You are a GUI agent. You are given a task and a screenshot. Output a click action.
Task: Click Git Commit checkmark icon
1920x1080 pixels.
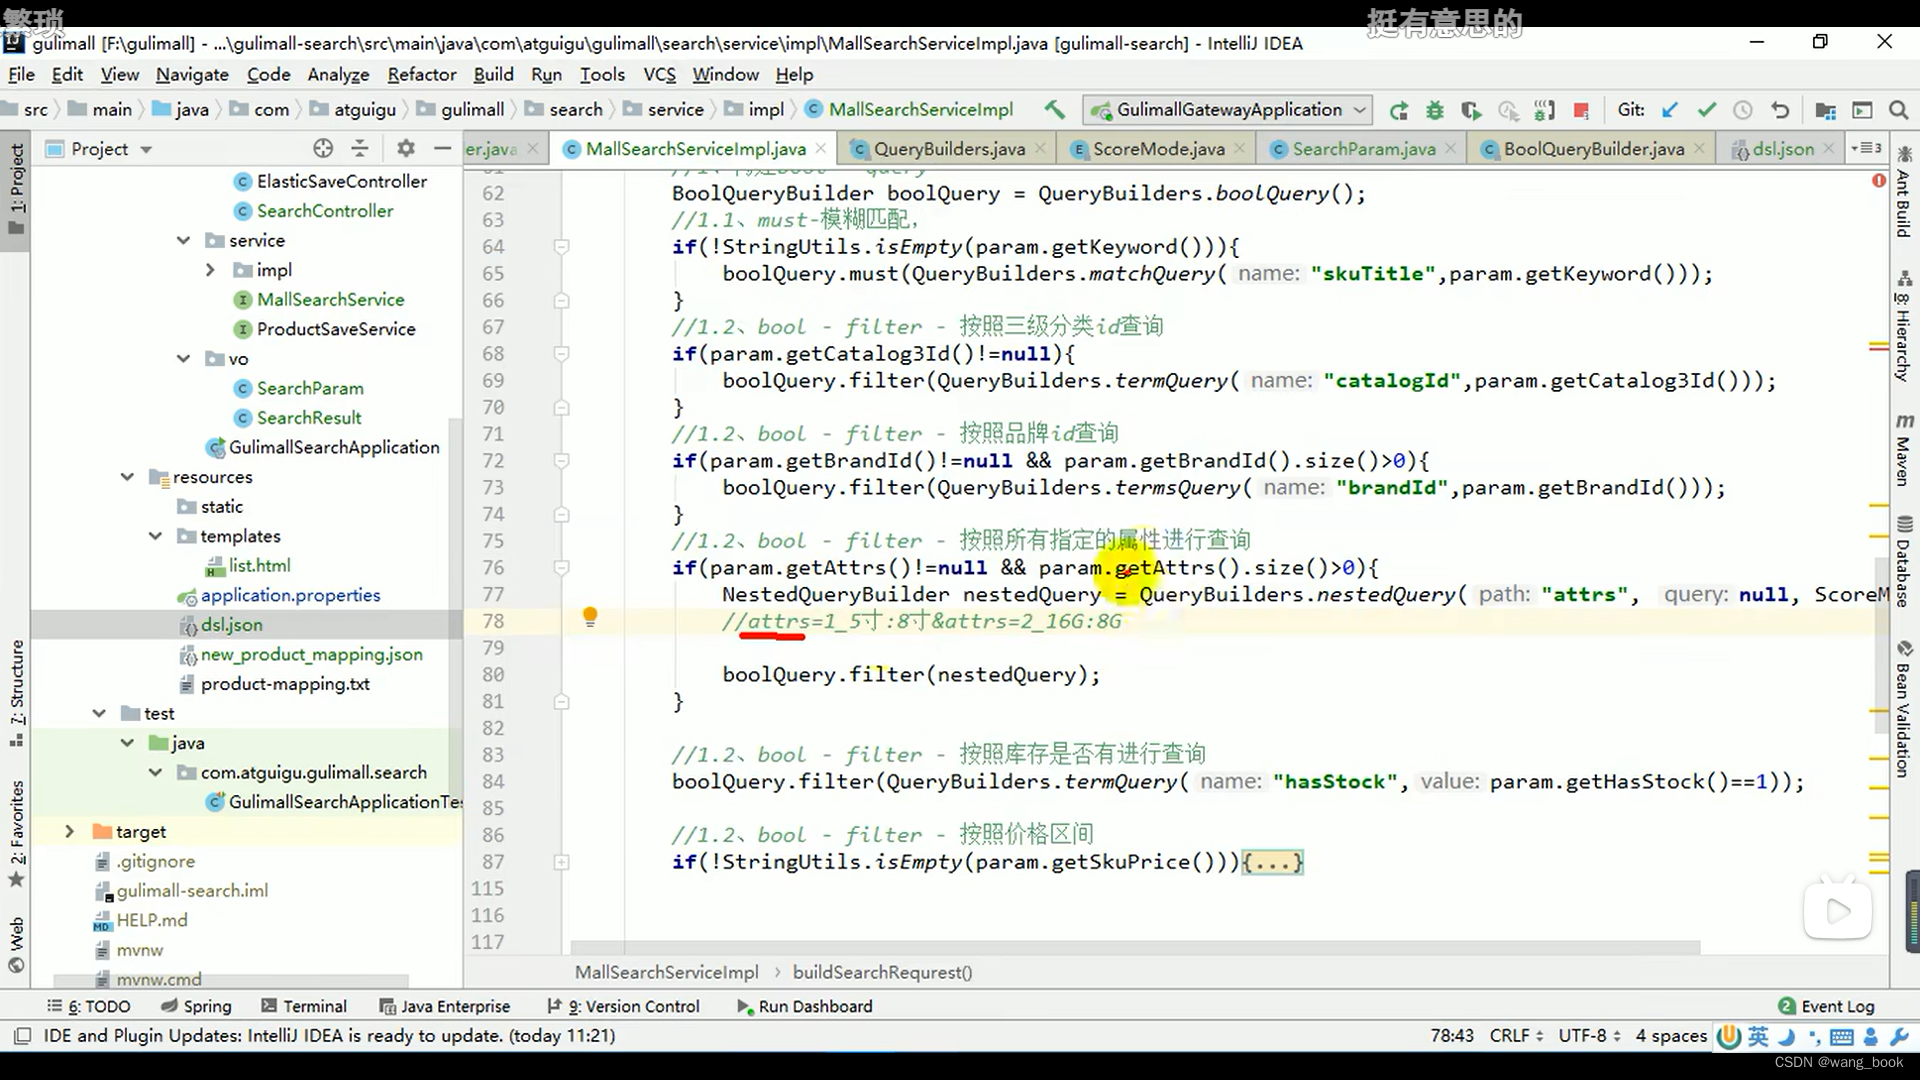click(x=1706, y=110)
